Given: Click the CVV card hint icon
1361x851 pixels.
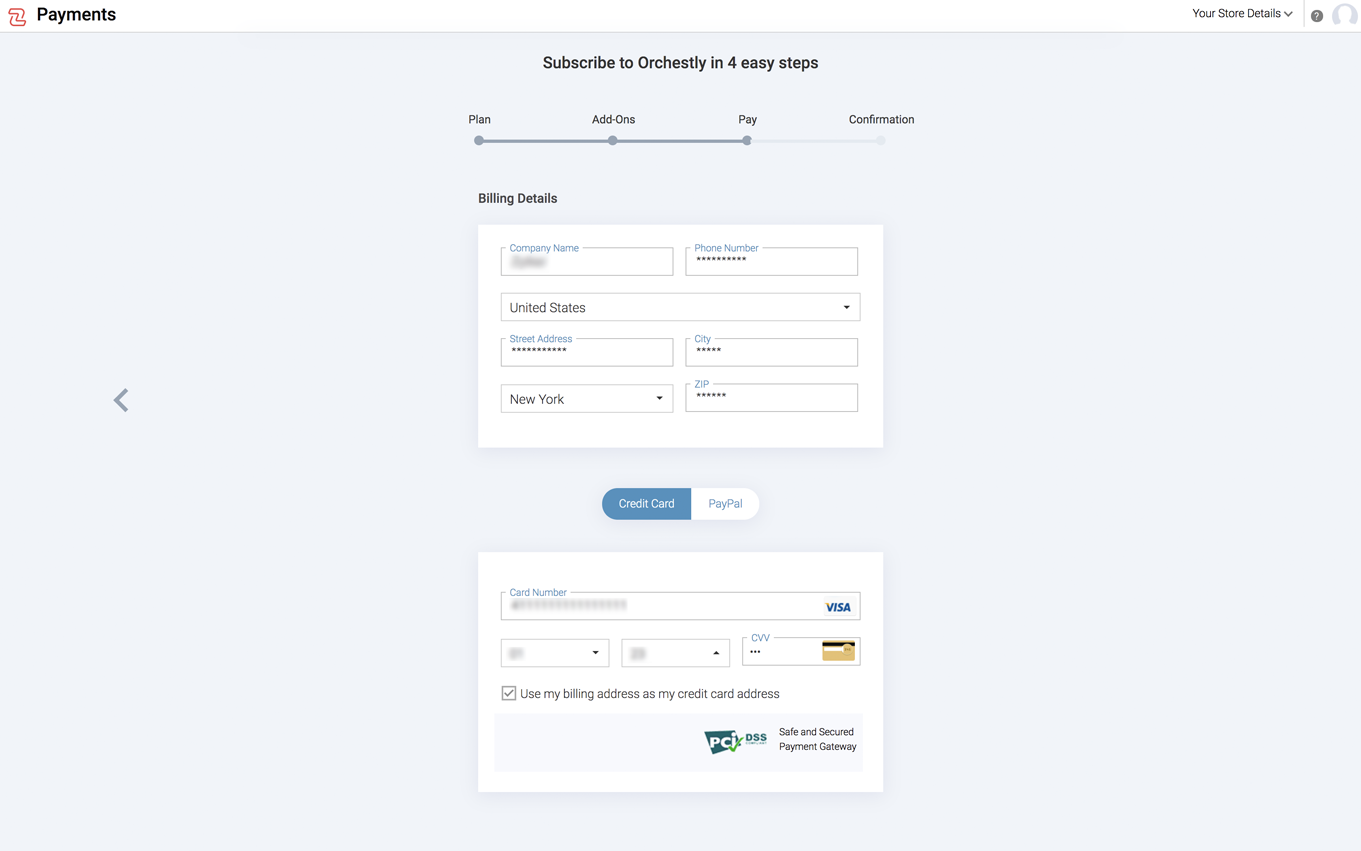Looking at the screenshot, I should click(x=838, y=651).
